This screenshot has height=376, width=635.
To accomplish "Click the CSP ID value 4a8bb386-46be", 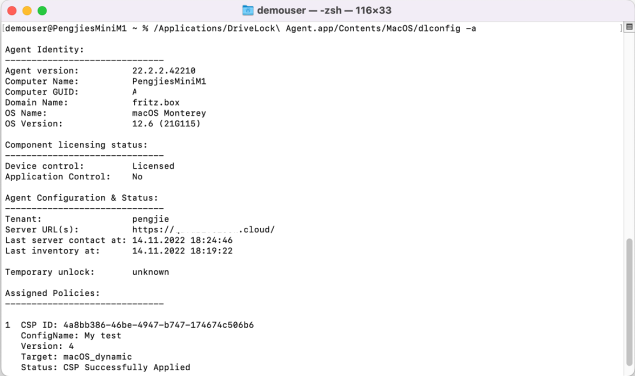I will click(x=158, y=325).
